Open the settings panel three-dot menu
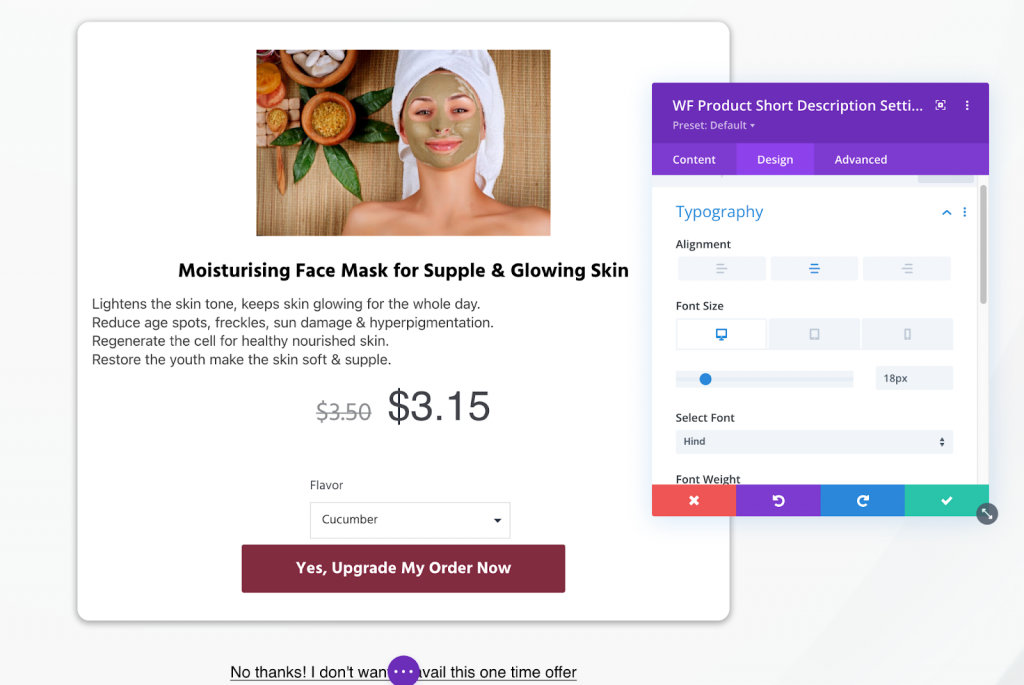Screen dimensions: 1024x685 967,105
